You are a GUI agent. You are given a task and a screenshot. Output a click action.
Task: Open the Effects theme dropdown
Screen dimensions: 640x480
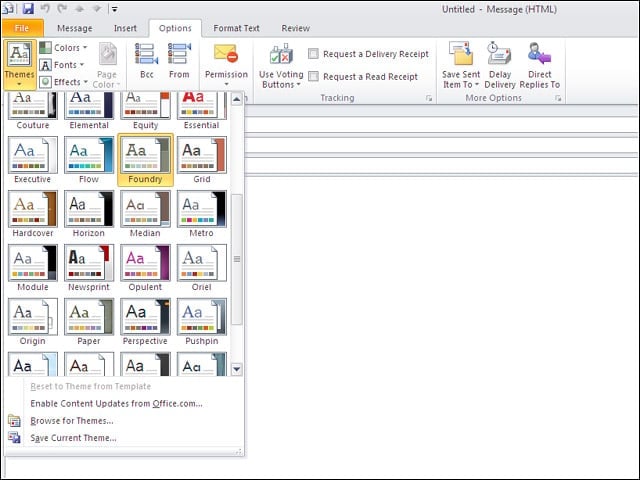(x=64, y=82)
